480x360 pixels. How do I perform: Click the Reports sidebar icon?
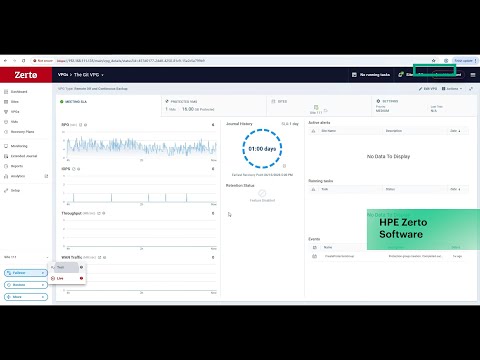coord(6,166)
